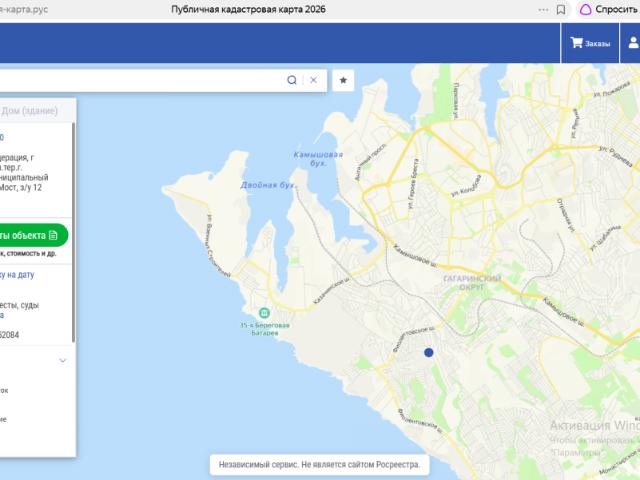Open the Заказы shopping cart

(x=590, y=43)
